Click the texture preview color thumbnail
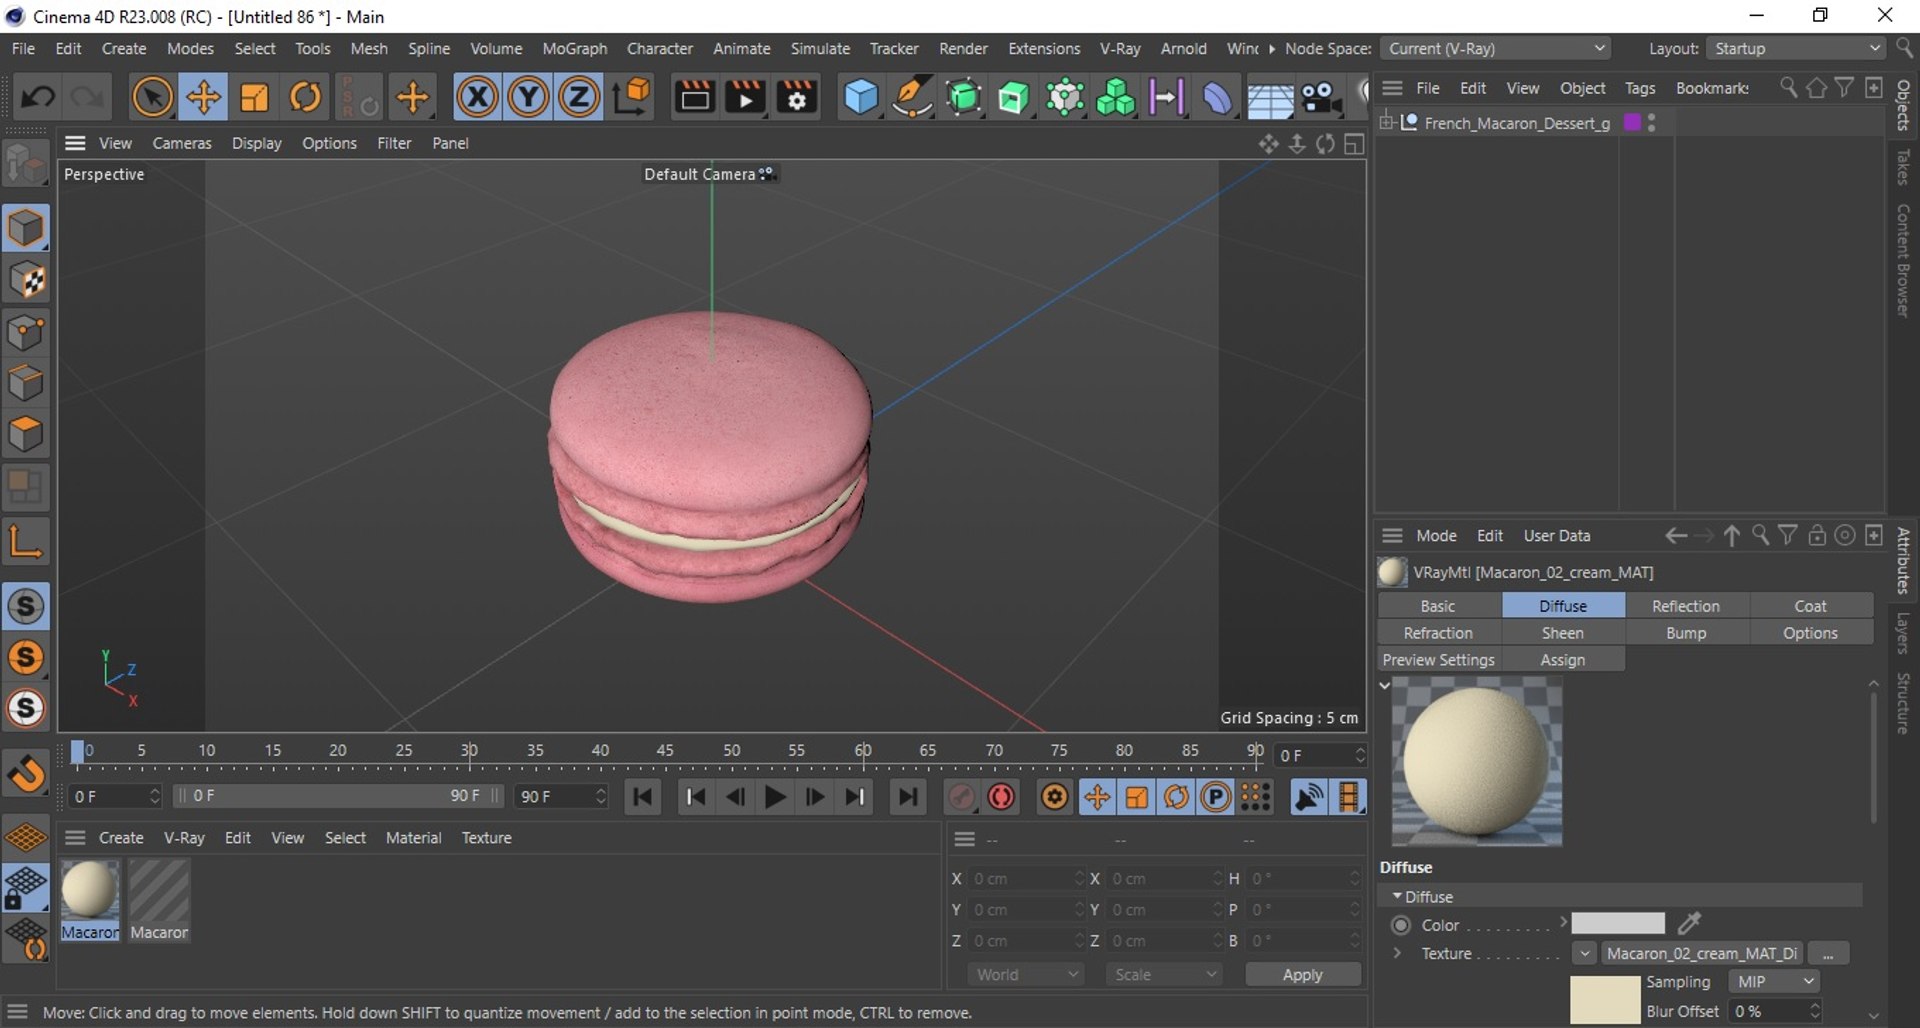The height and width of the screenshot is (1028, 1920). point(1605,1000)
